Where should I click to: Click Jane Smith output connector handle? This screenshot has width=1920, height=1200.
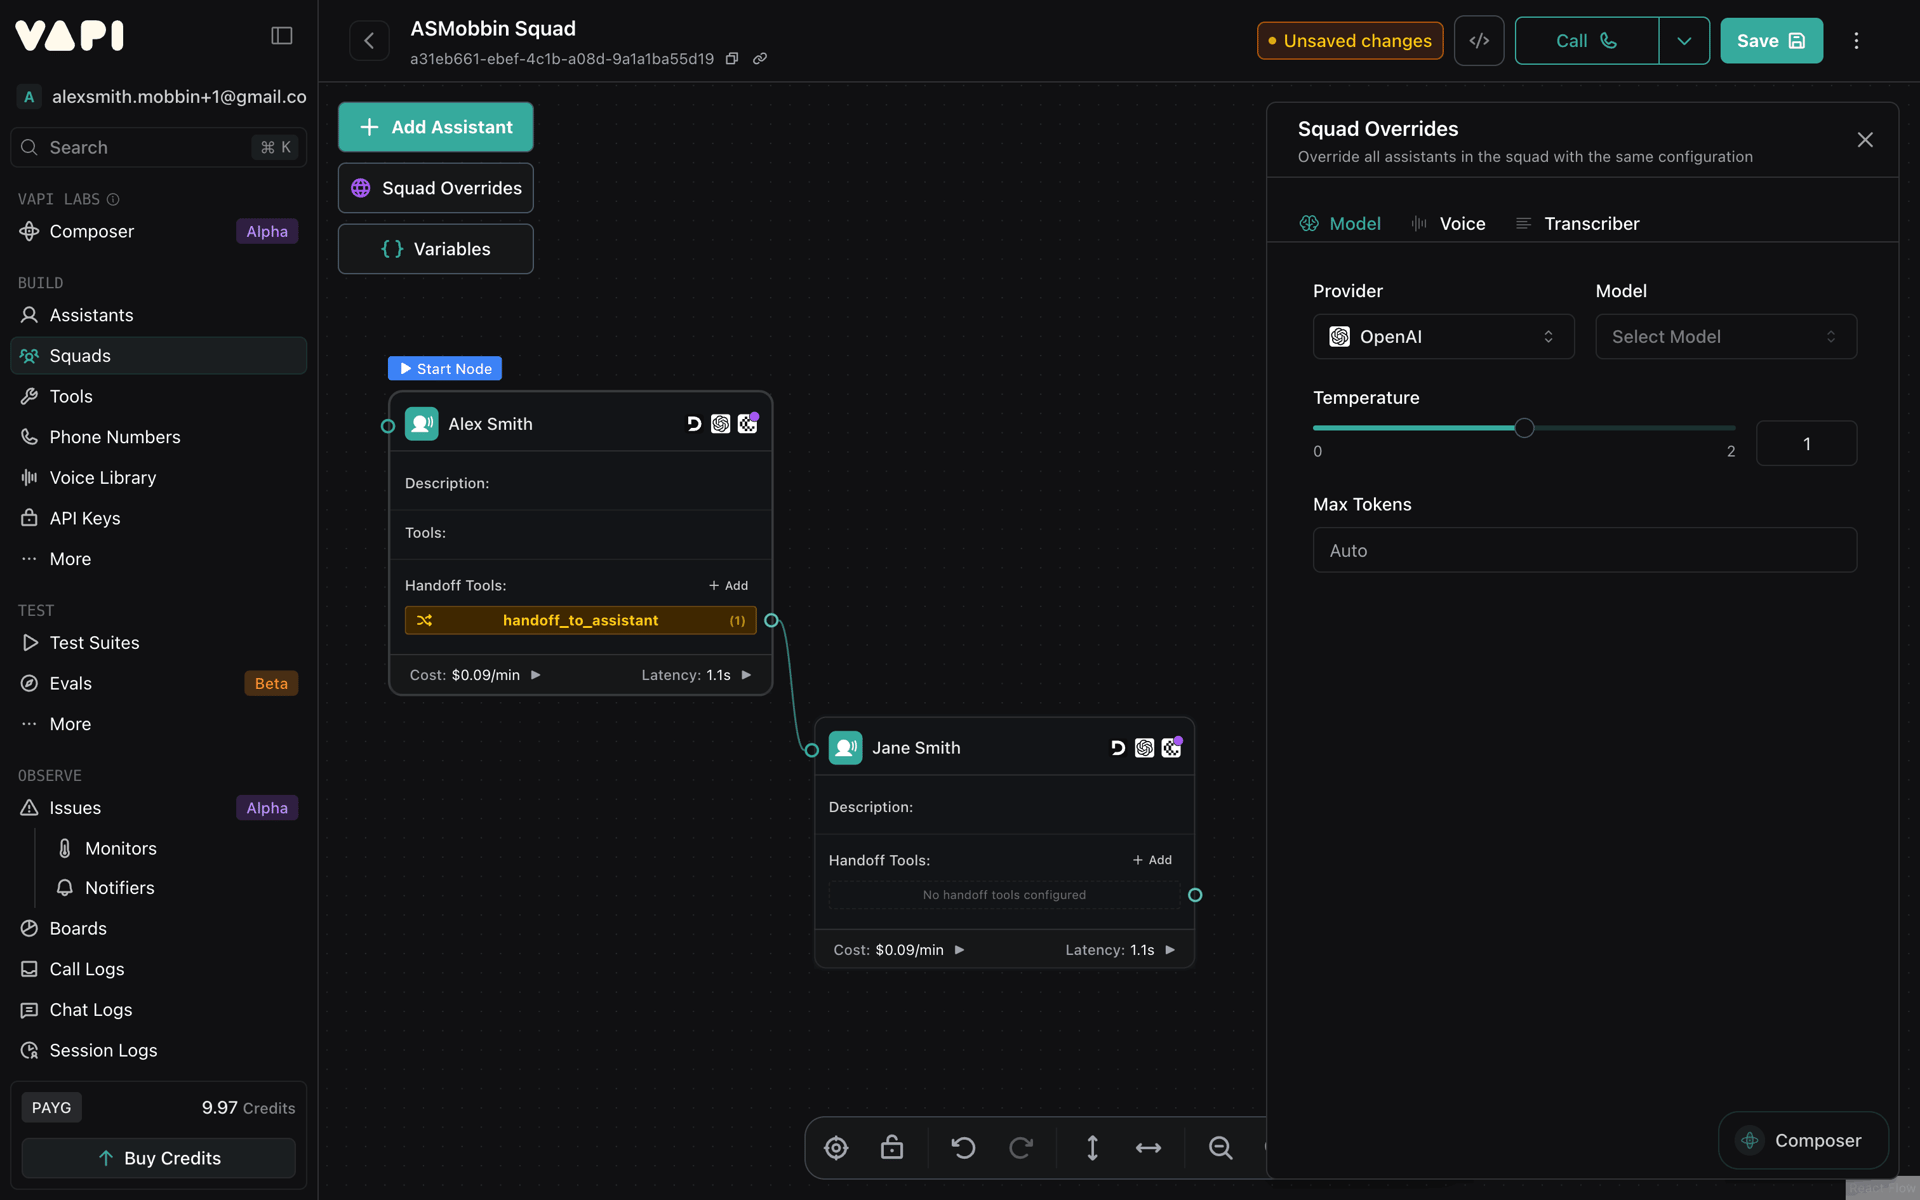1195,895
